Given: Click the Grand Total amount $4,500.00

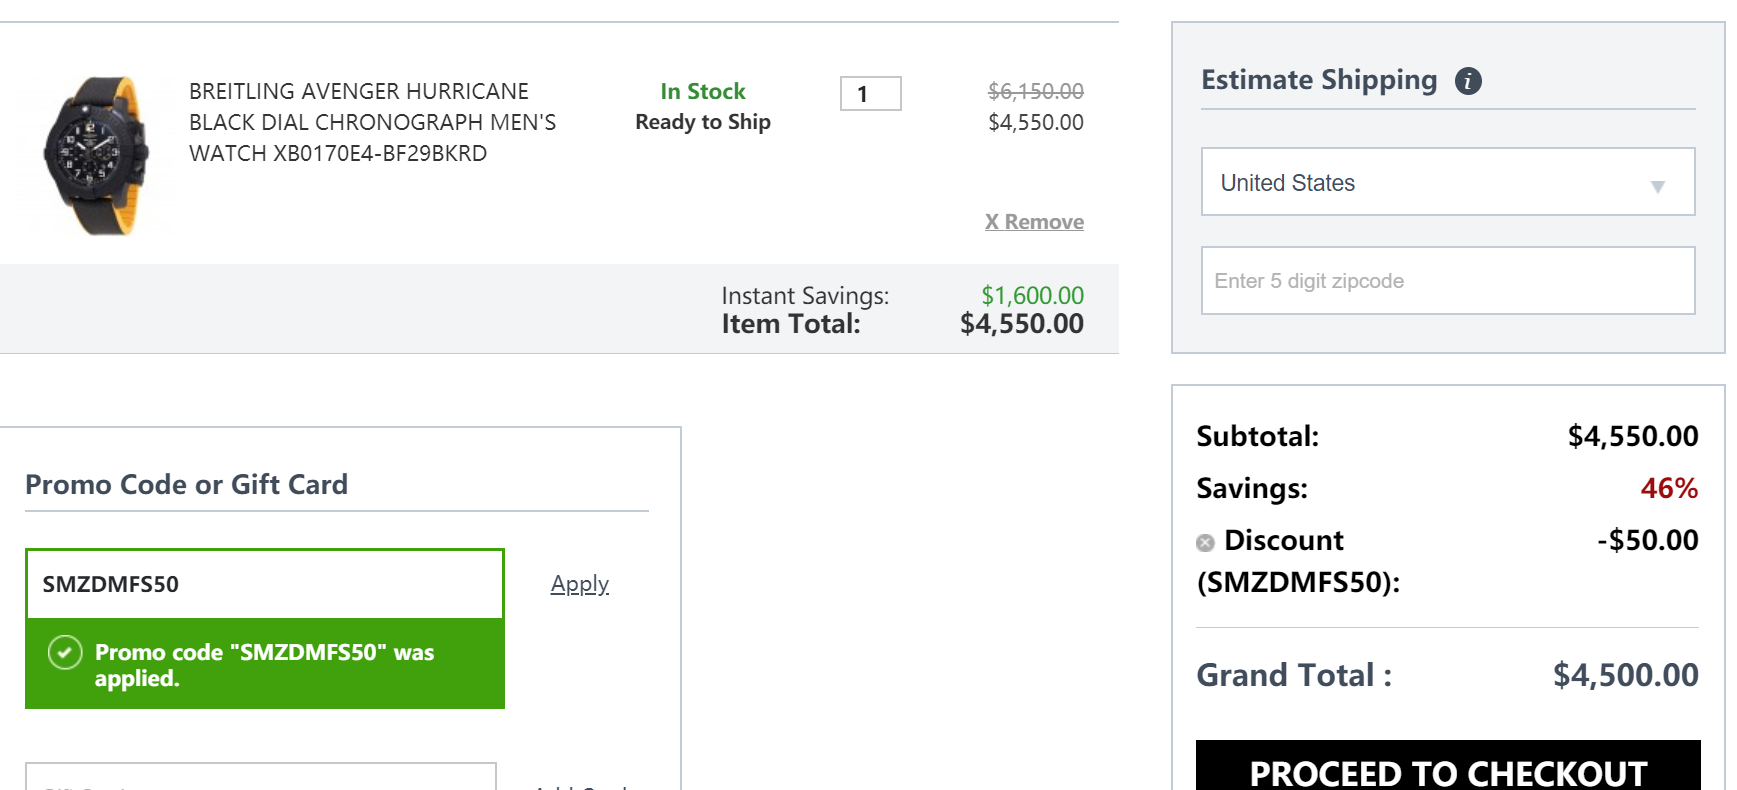Looking at the screenshot, I should point(1625,675).
